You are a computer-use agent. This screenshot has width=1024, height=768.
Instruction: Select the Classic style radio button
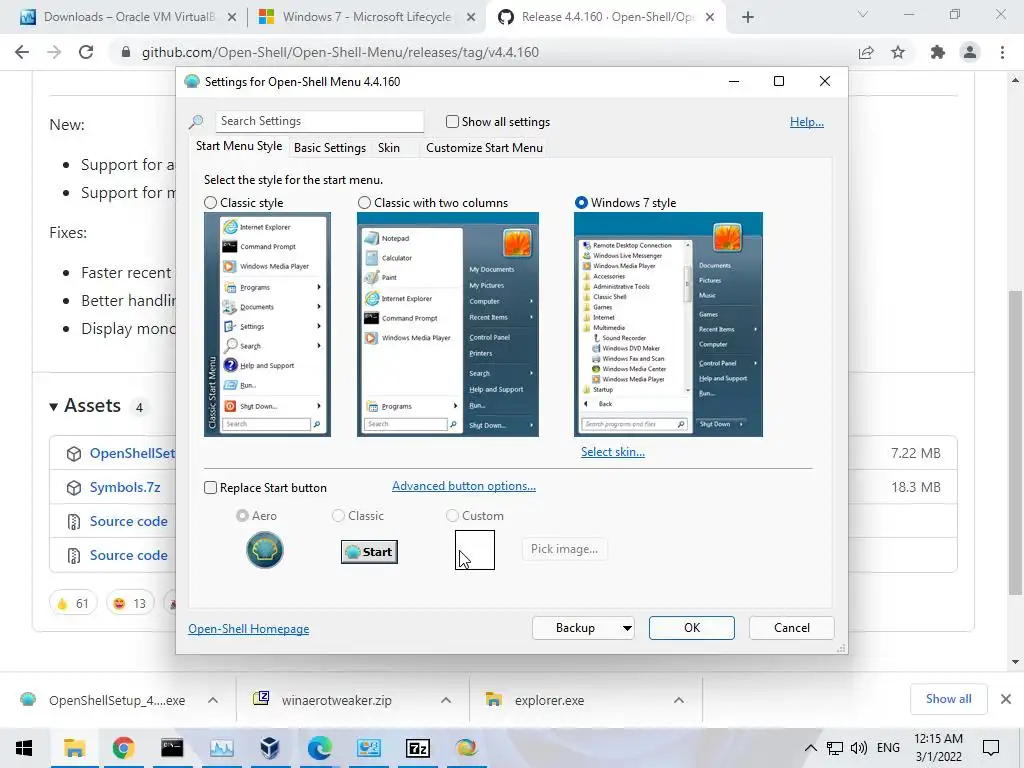pos(210,203)
